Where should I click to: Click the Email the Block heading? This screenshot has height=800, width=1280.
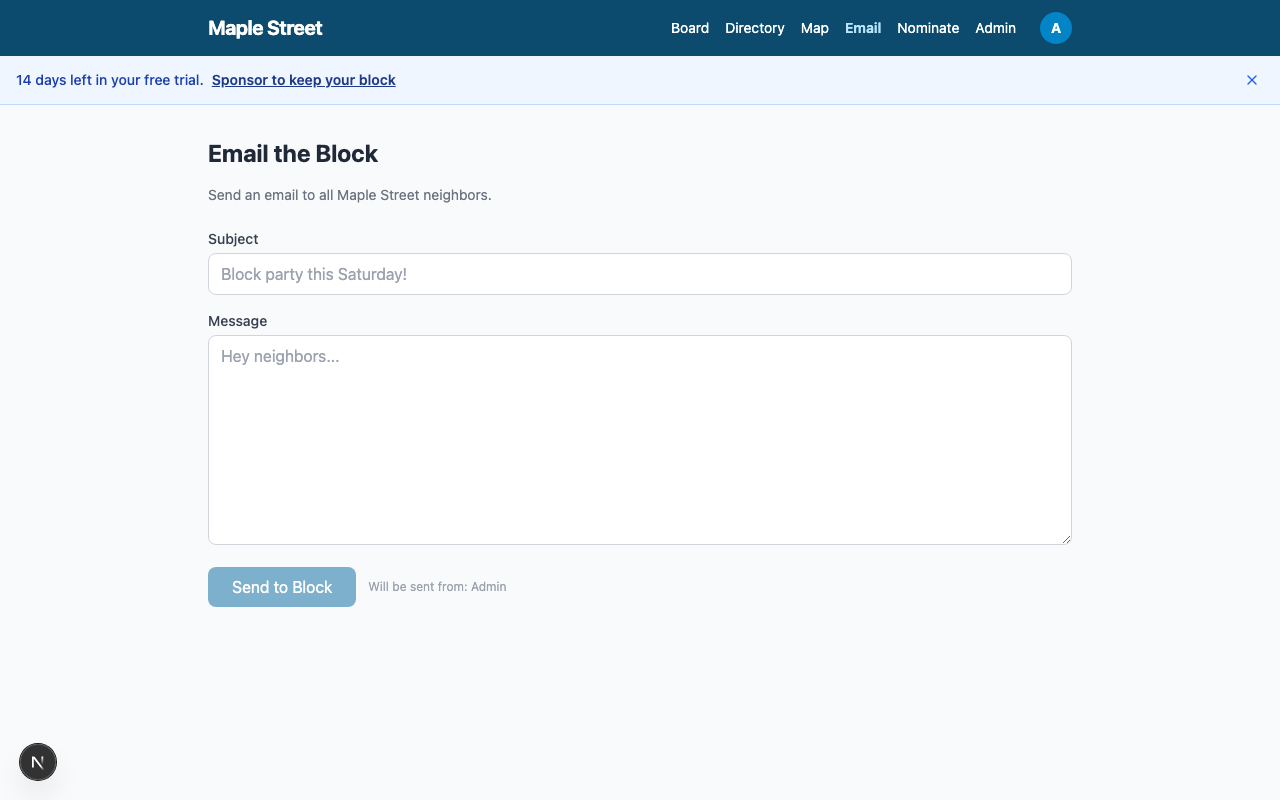pyautogui.click(x=292, y=154)
